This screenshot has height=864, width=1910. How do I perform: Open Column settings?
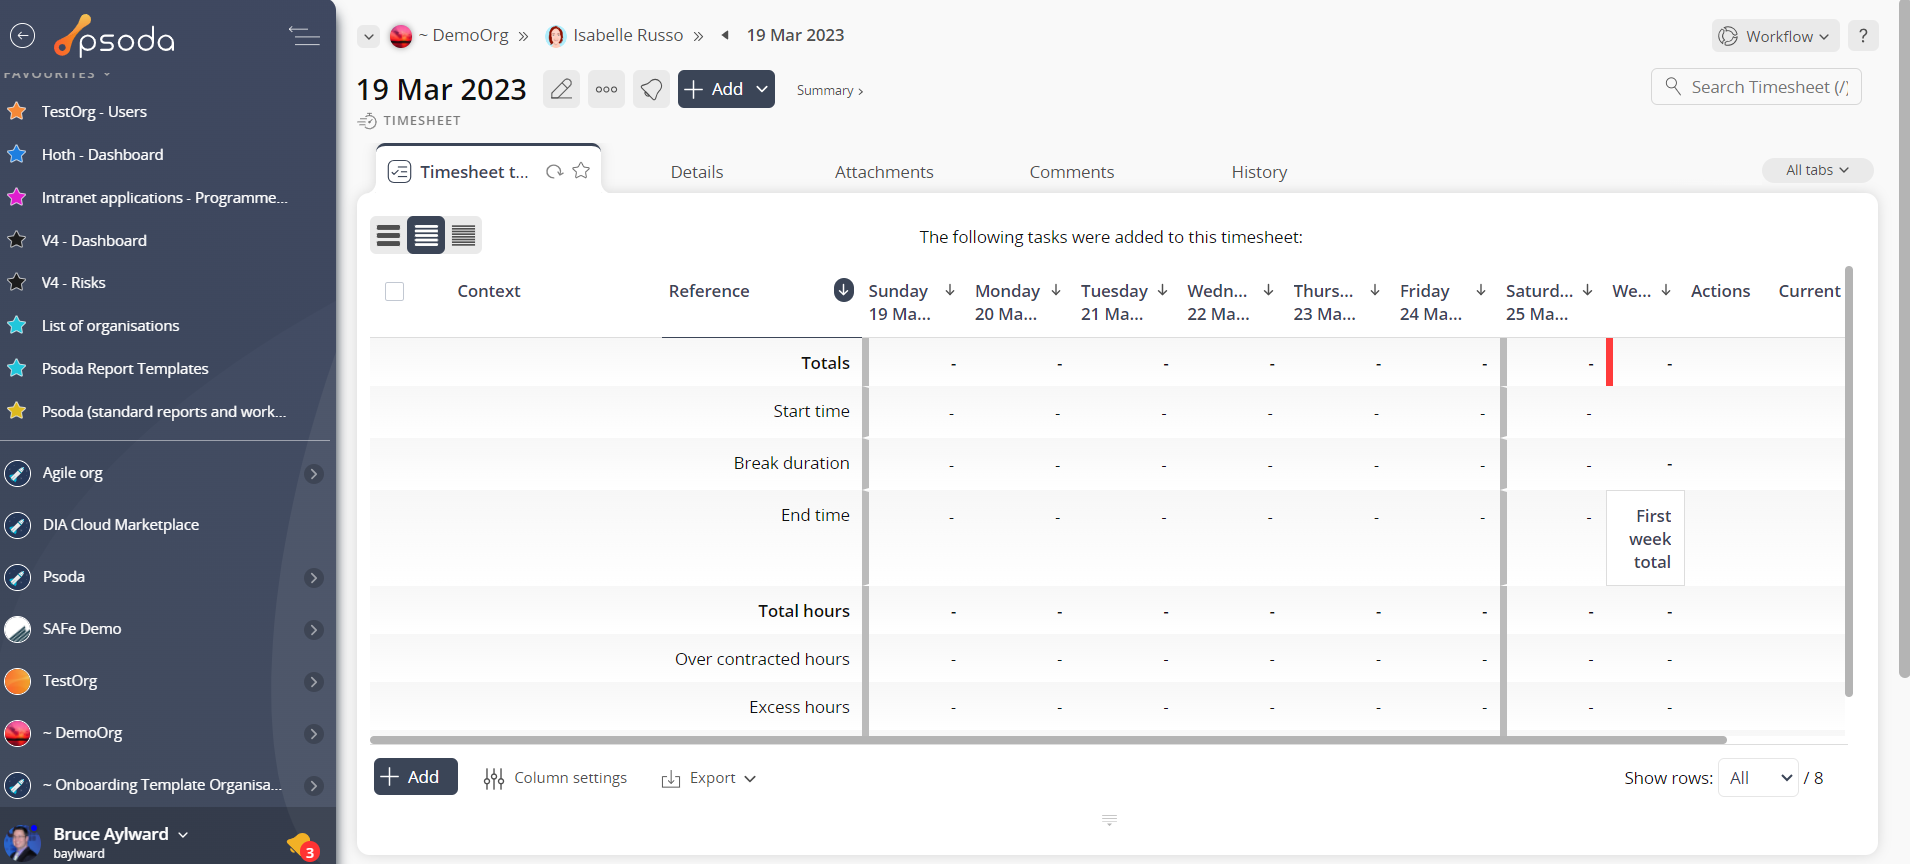[x=555, y=778]
